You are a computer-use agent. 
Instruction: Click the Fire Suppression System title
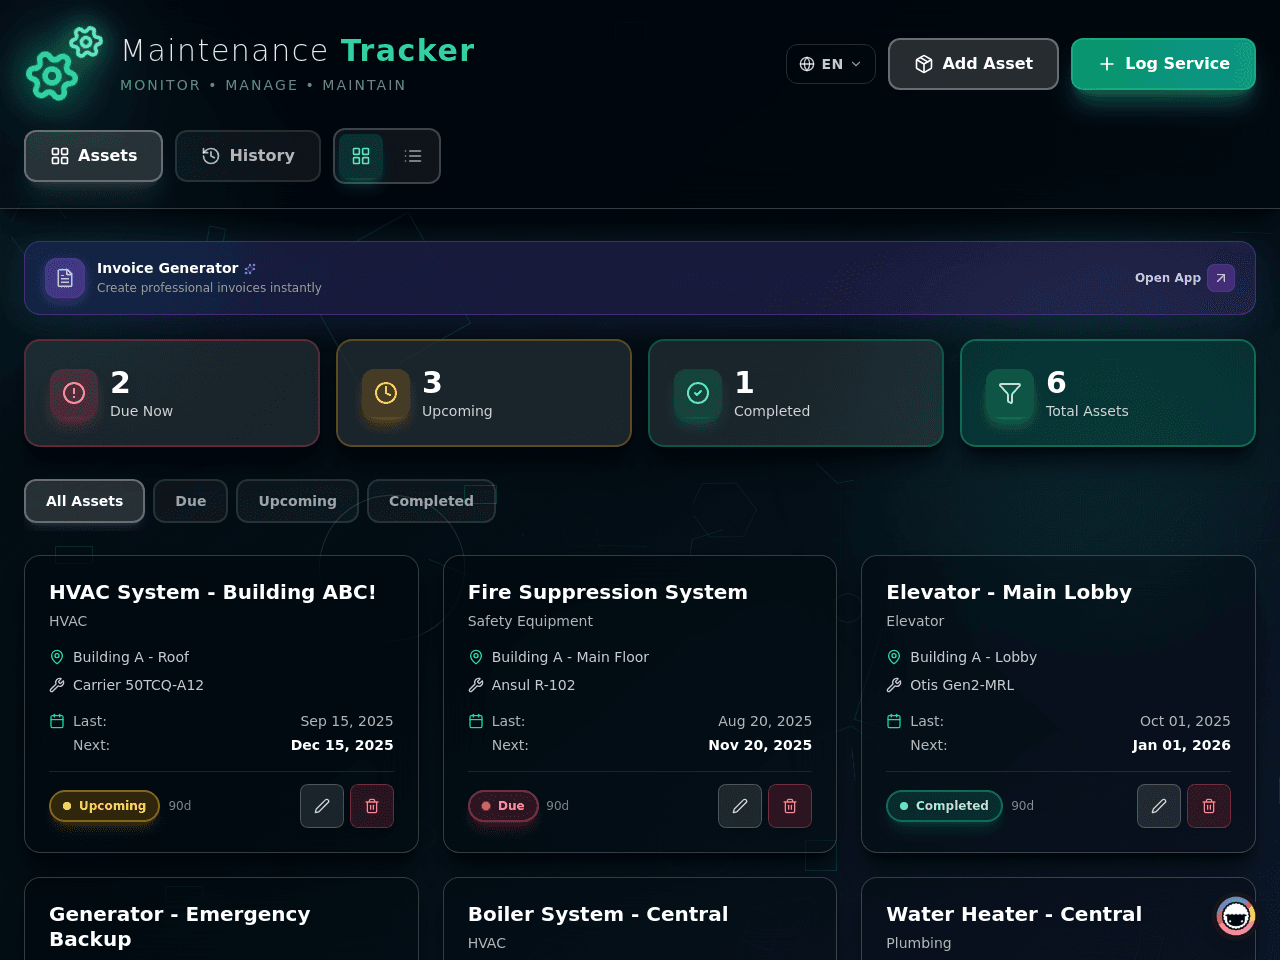click(608, 592)
